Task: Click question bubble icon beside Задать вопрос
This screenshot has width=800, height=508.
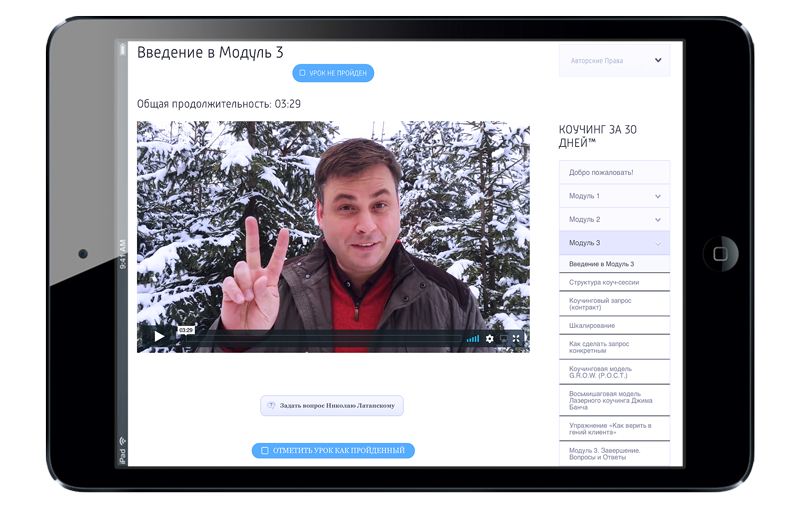Action: point(271,406)
